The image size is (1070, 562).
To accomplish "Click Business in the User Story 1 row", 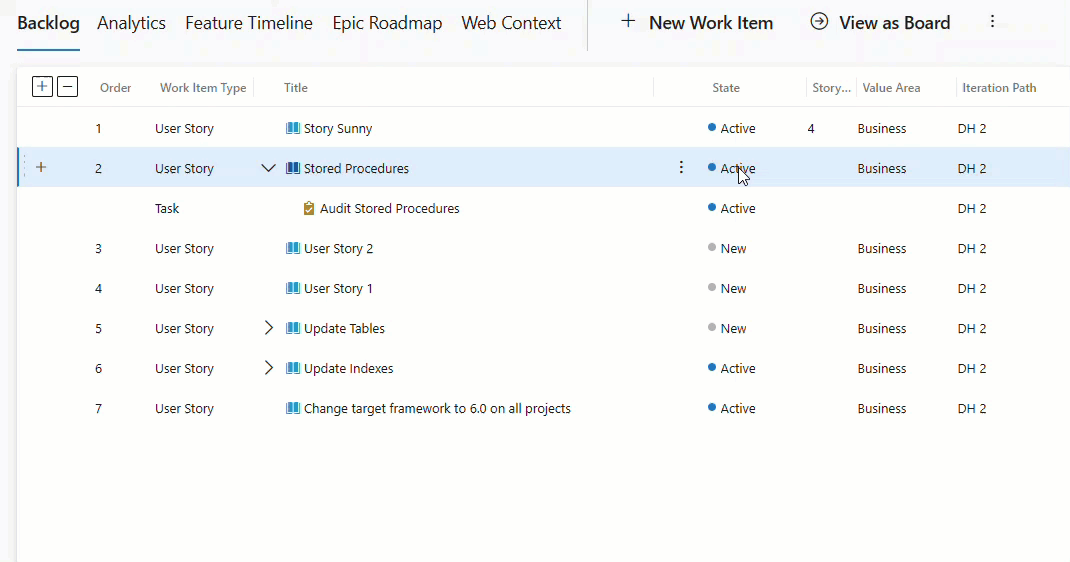I will tap(882, 289).
